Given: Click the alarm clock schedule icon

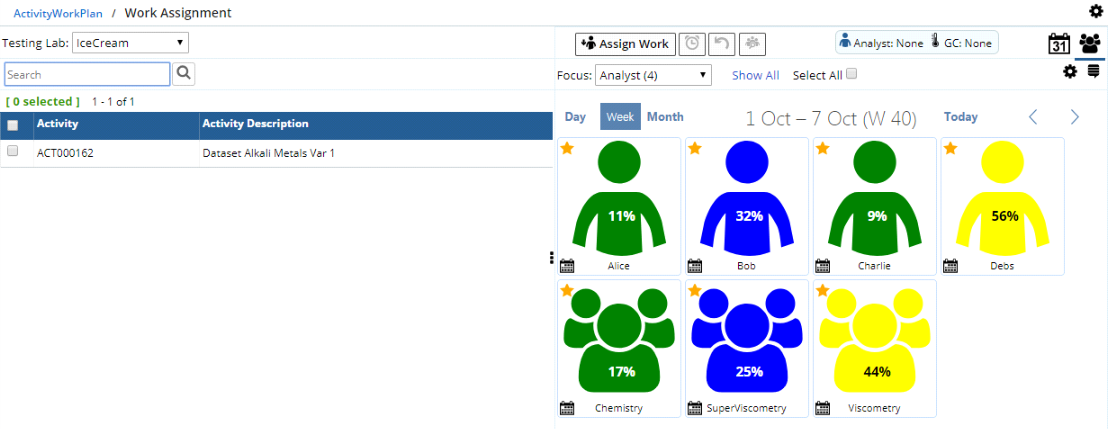Looking at the screenshot, I should 692,44.
